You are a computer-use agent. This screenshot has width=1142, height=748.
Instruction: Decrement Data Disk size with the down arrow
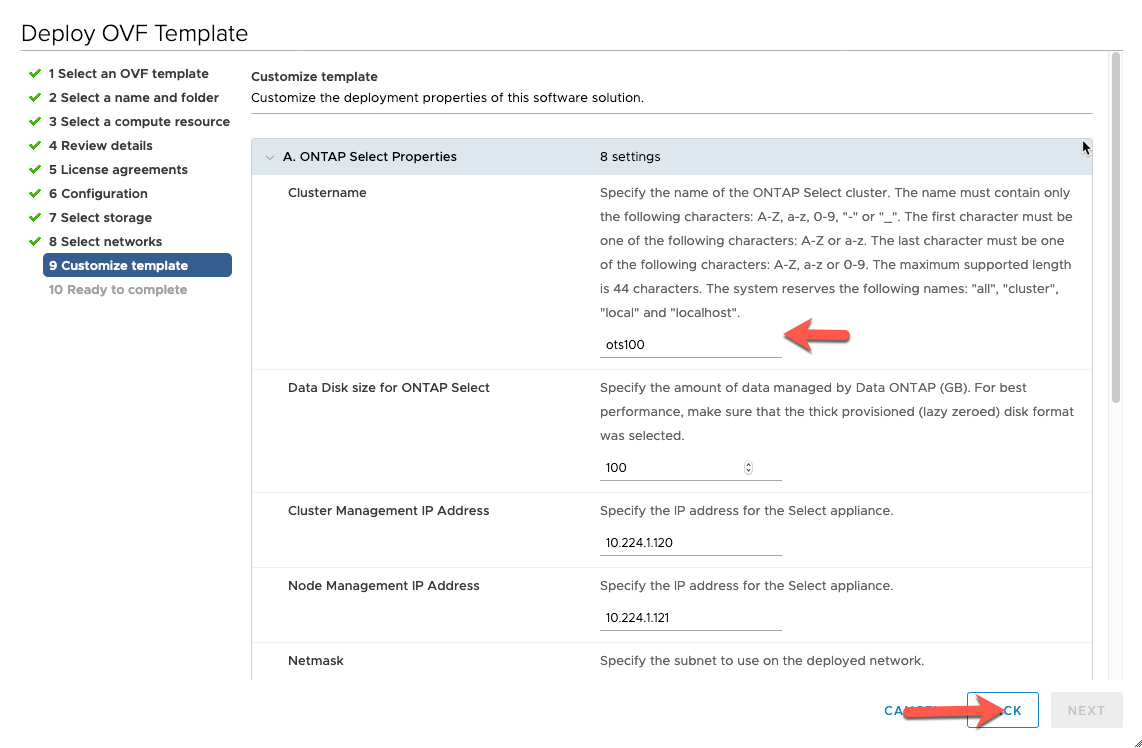747,471
